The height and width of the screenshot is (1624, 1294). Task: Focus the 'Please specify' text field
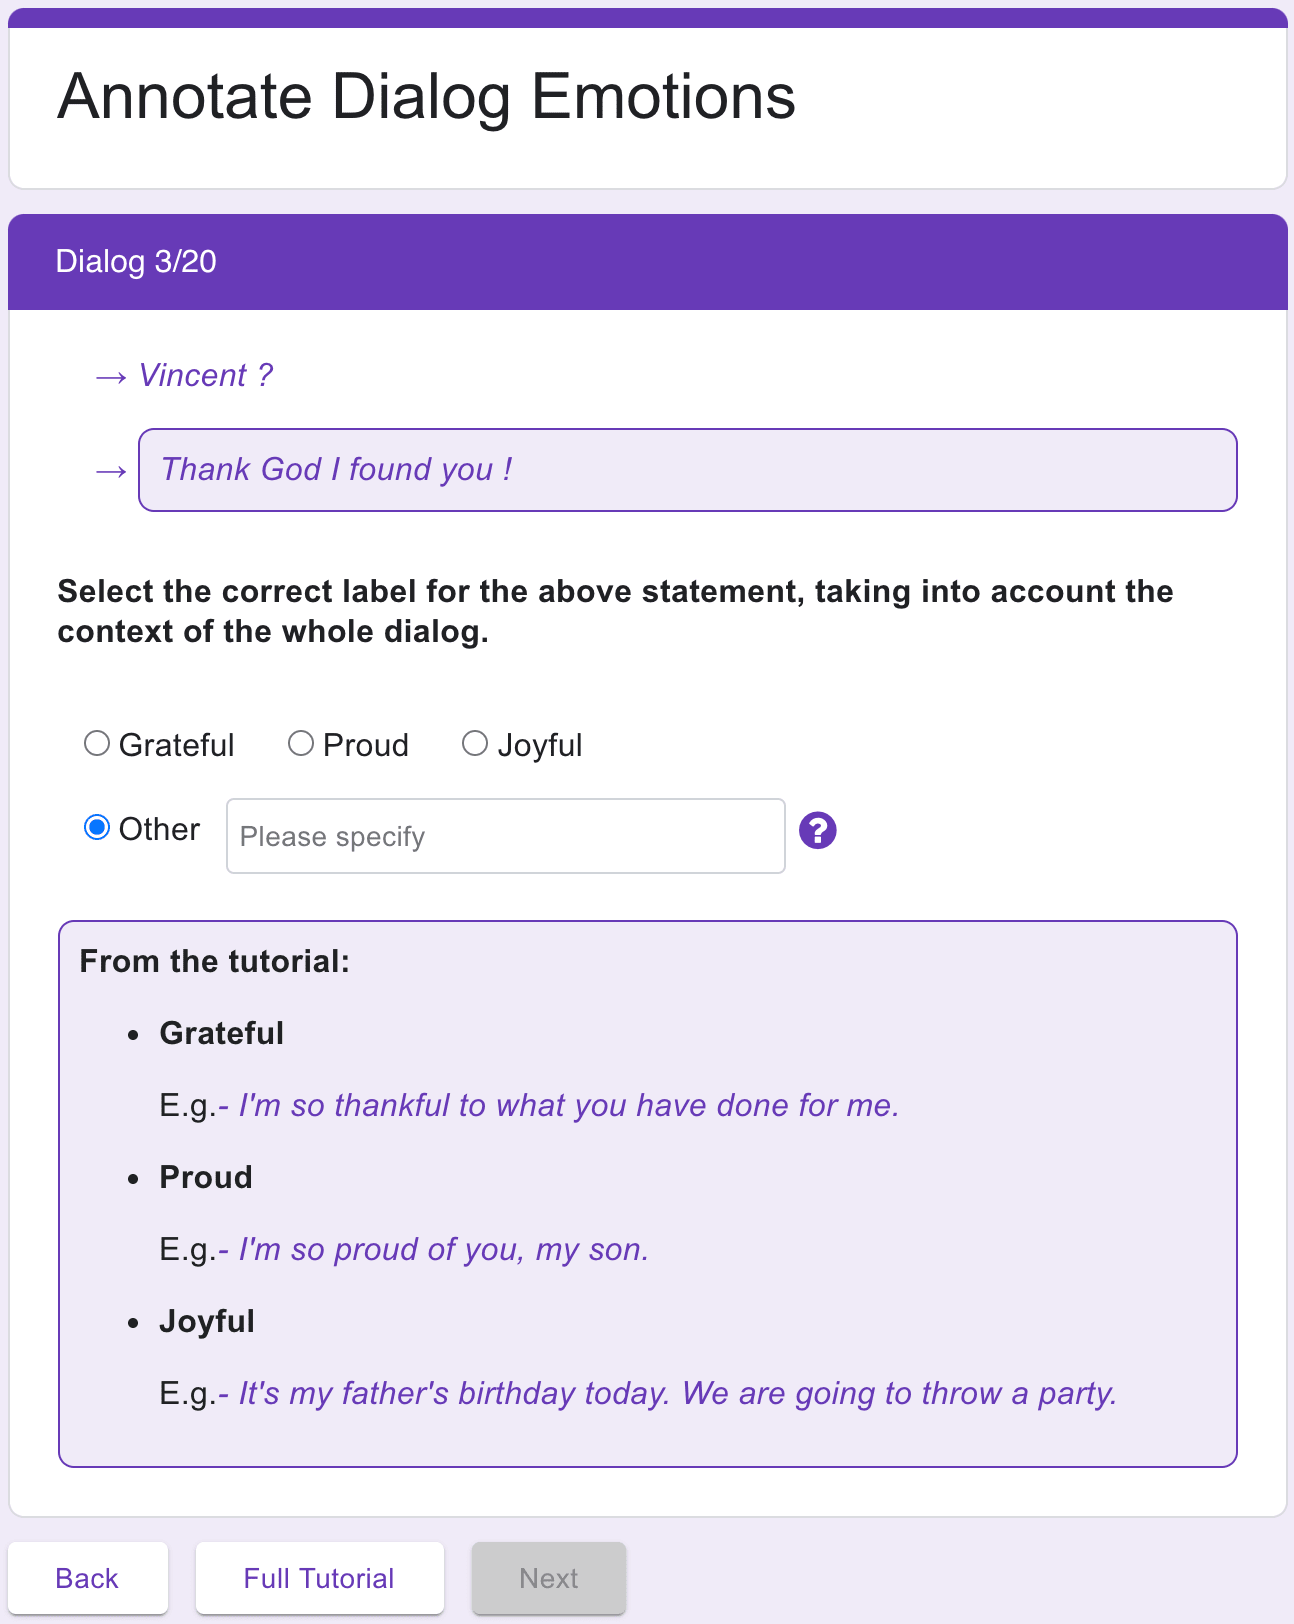[x=506, y=836]
